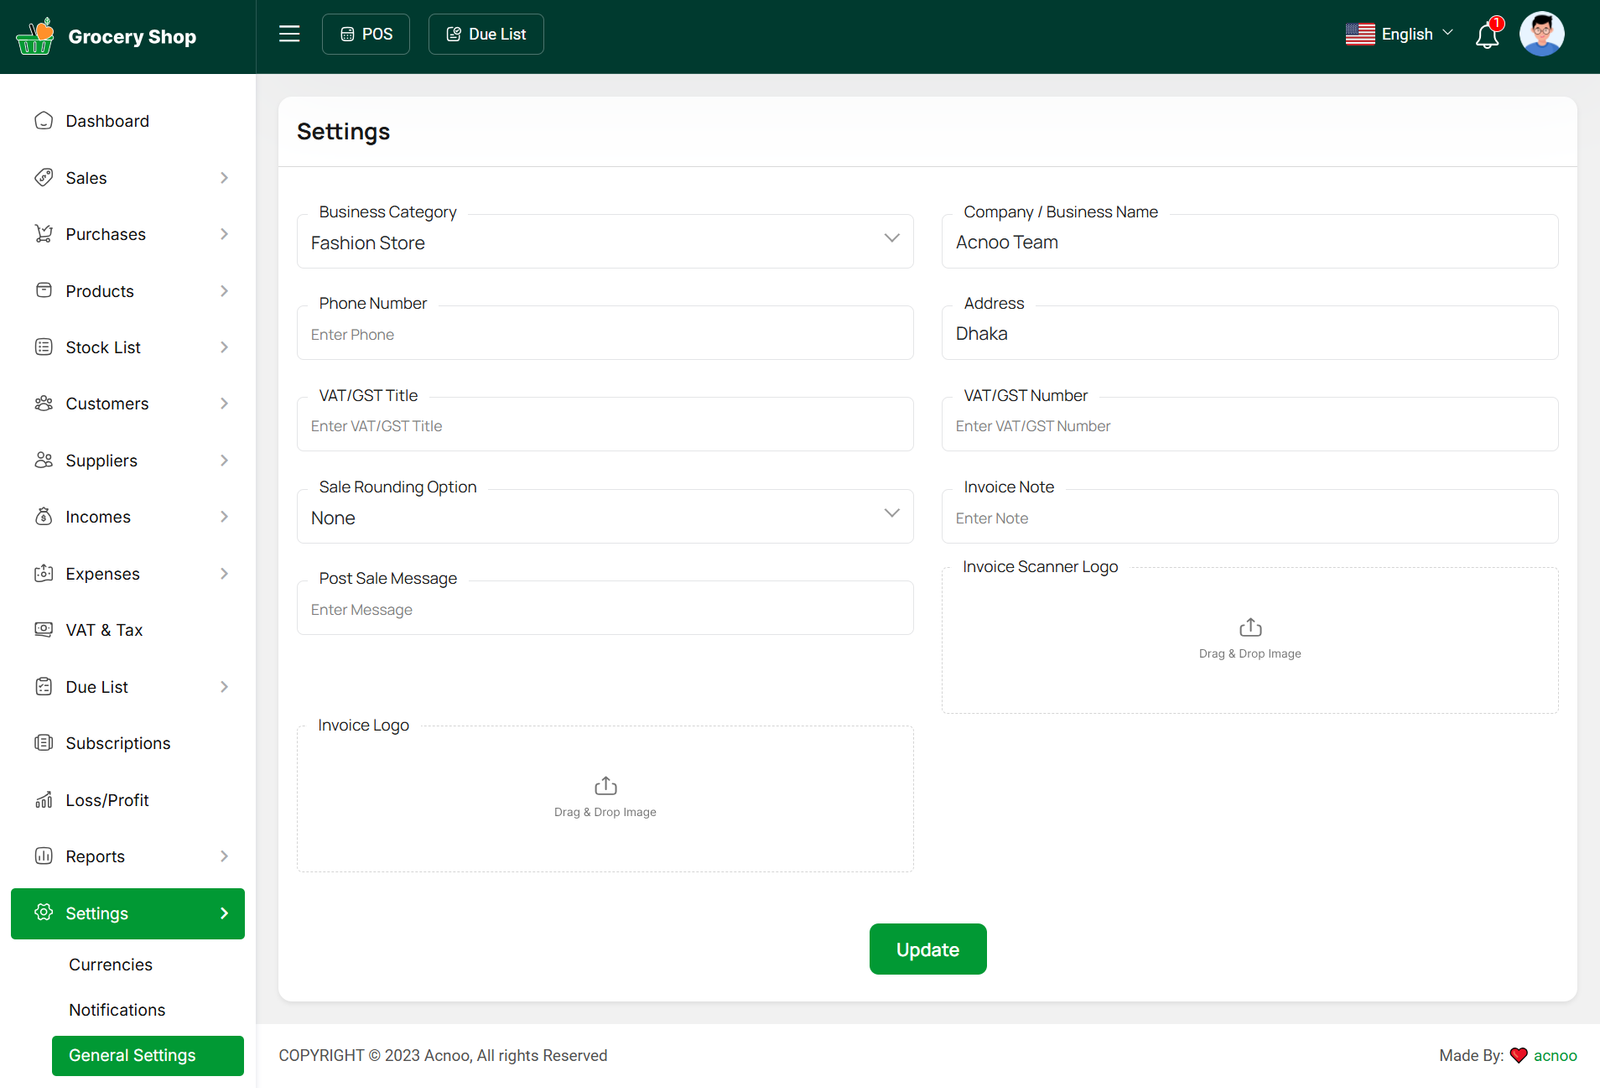Screen dimensions: 1600x1088
Task: Expand the Reports submenu arrow
Action: pyautogui.click(x=224, y=857)
